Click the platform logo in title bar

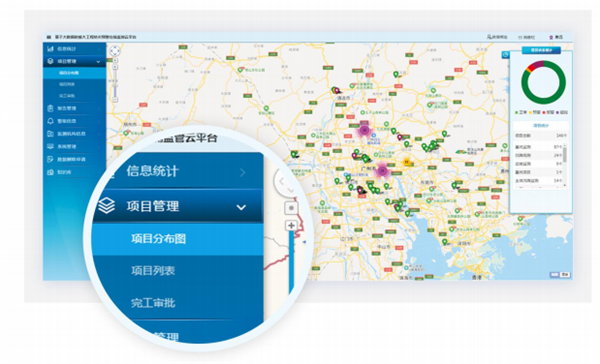49,37
